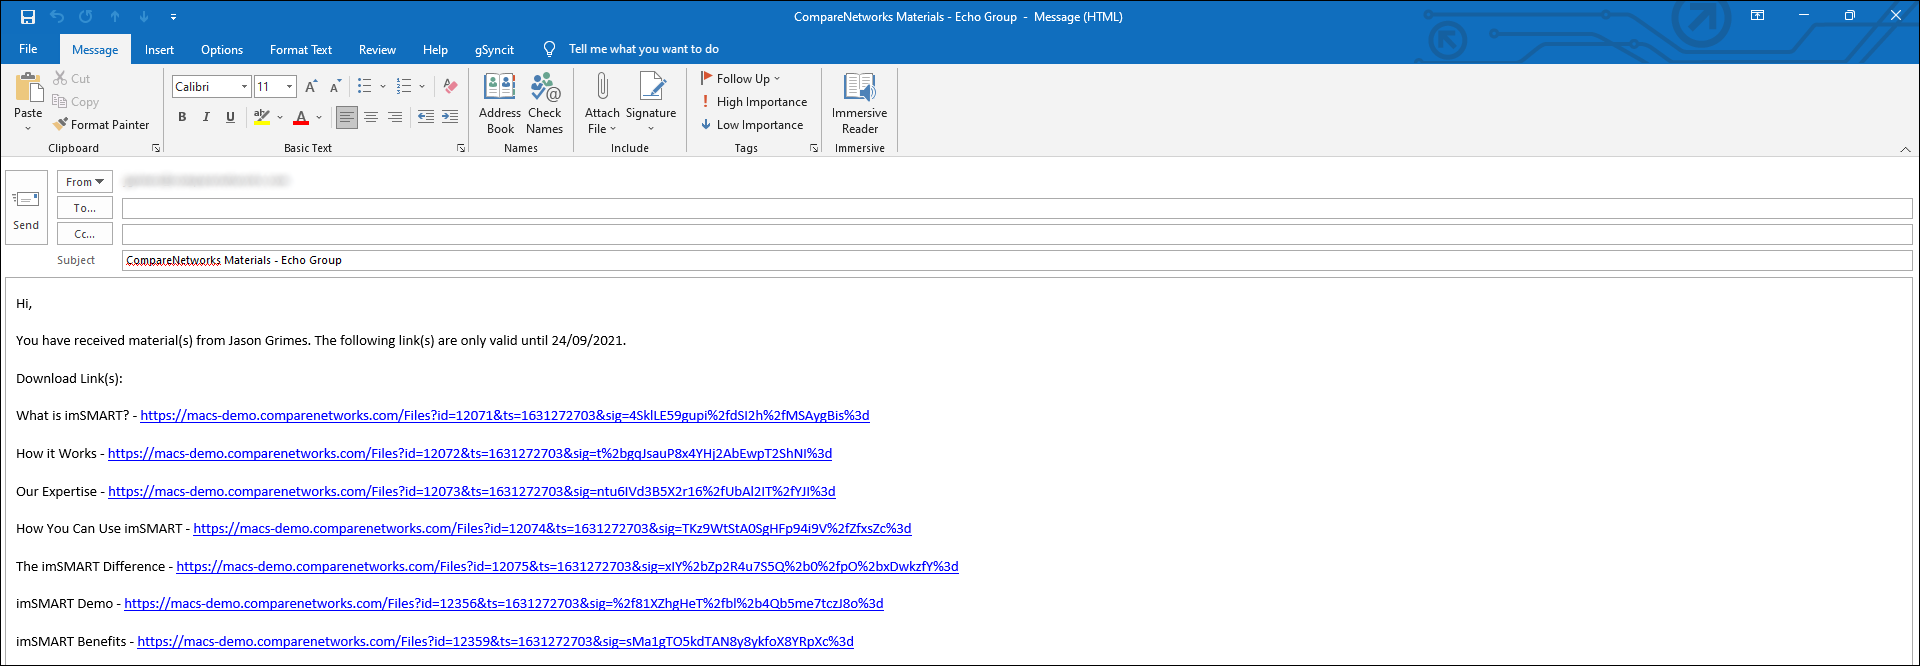Open the Calibri font name dropdown
This screenshot has width=1920, height=666.
(244, 87)
